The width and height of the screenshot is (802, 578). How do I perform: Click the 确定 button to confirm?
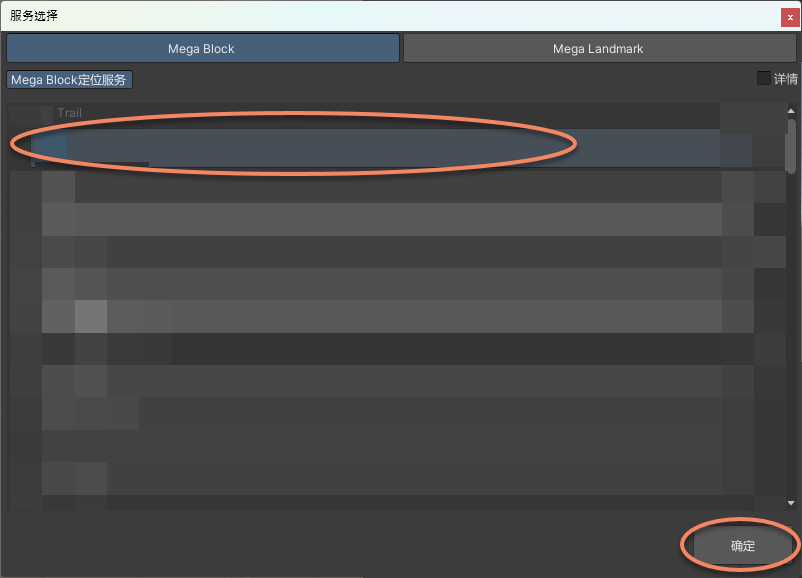pyautogui.click(x=741, y=545)
